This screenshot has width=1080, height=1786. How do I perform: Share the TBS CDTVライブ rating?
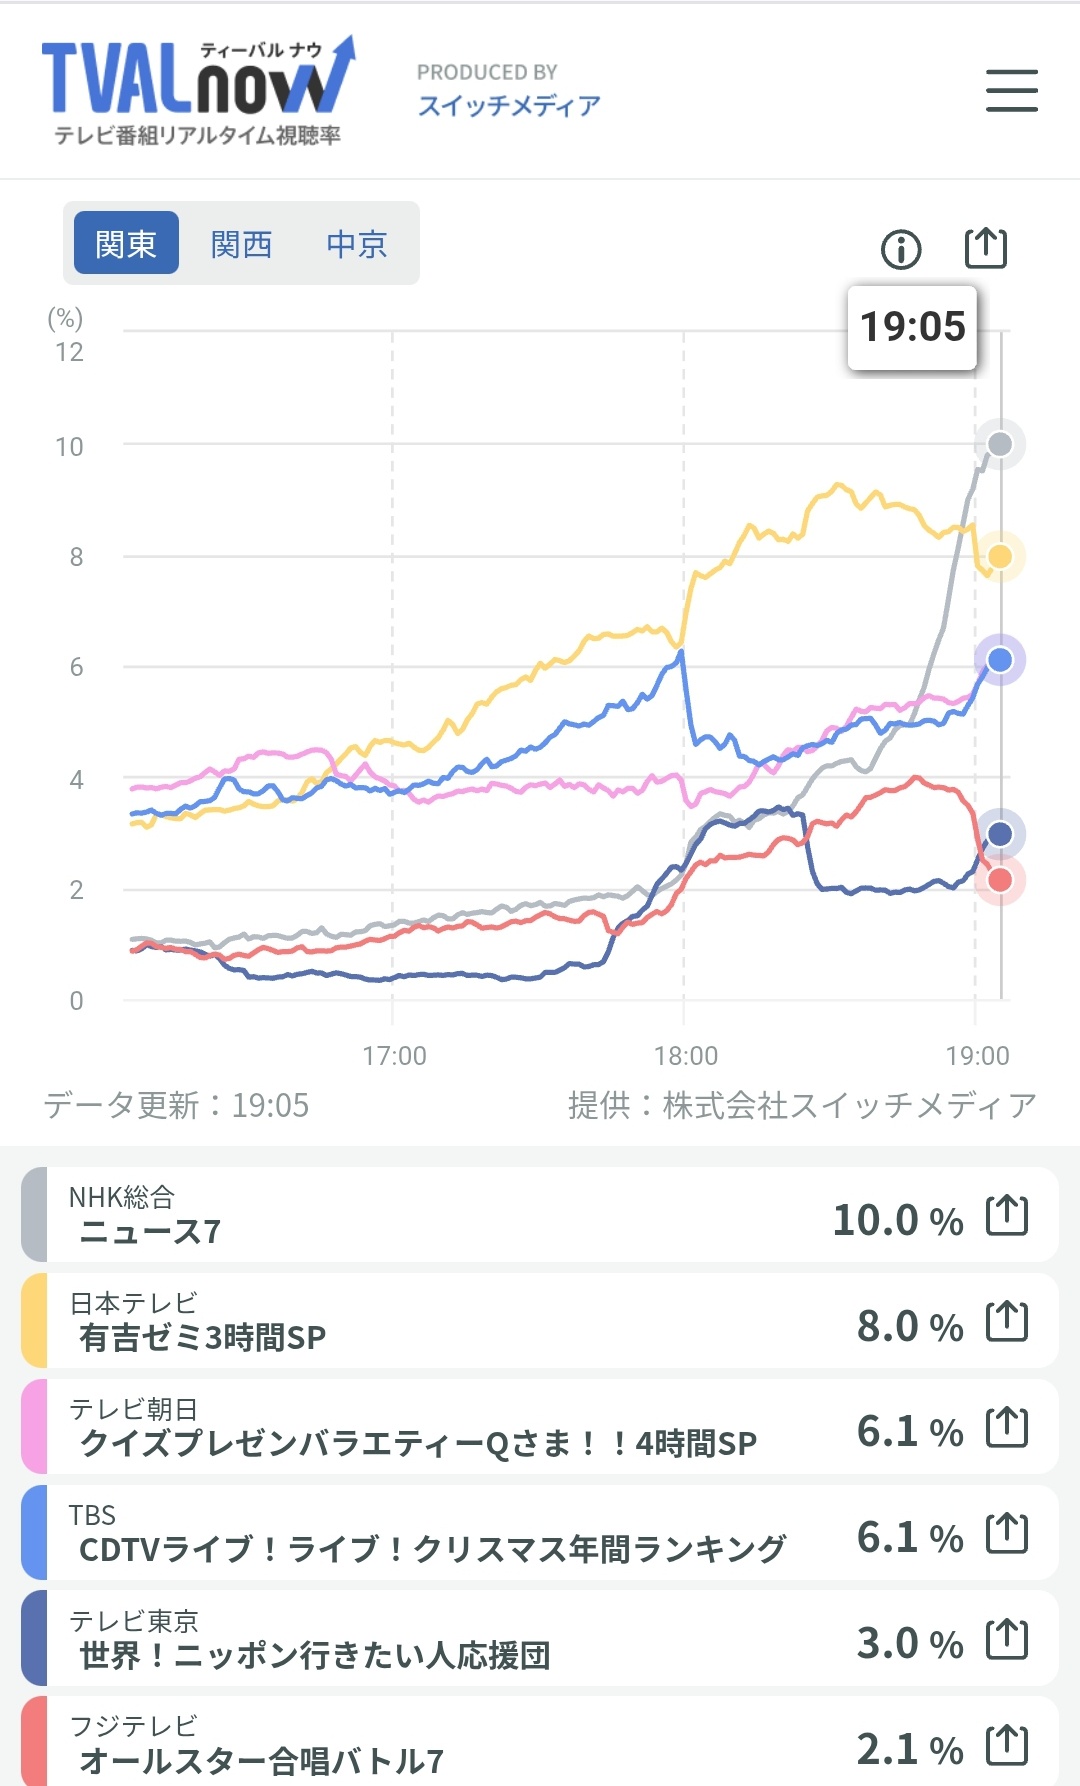1006,1534
